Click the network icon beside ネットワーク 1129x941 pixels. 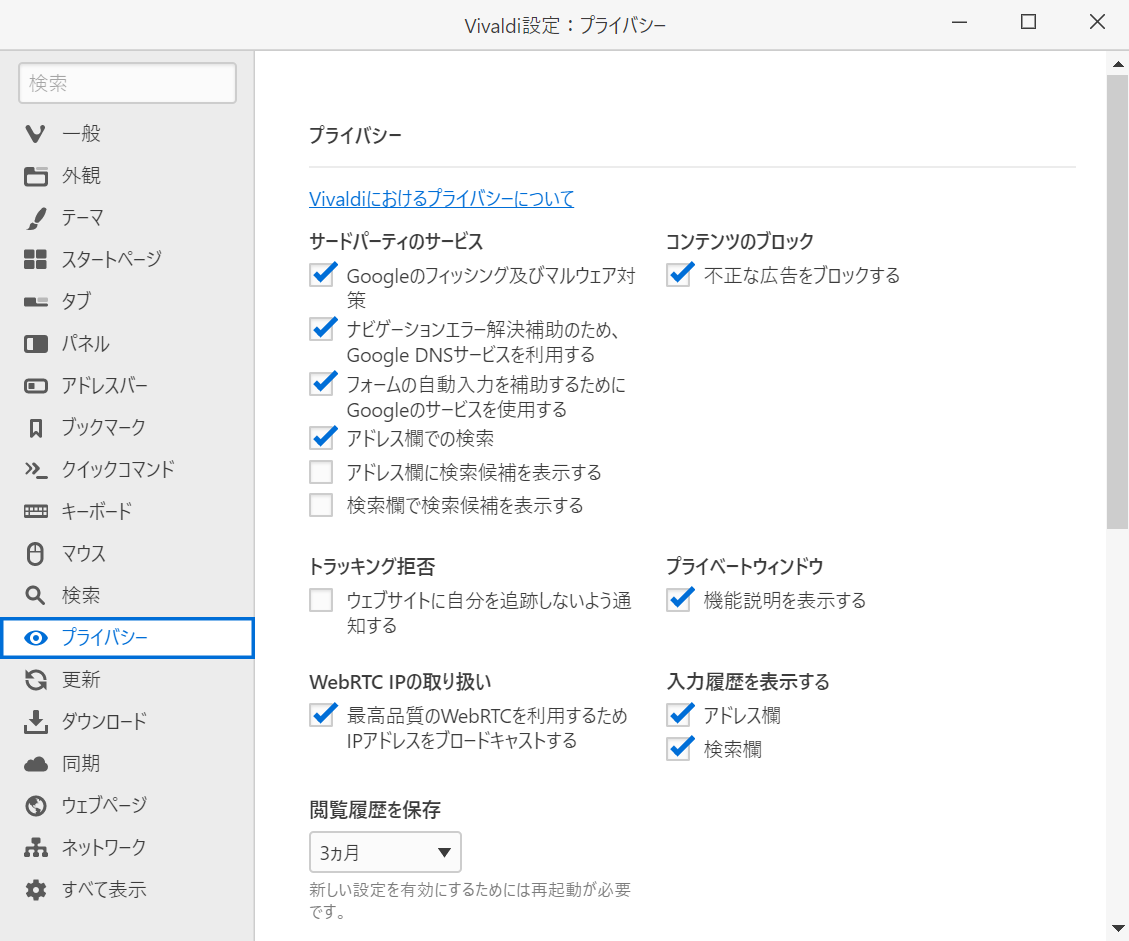tap(35, 848)
